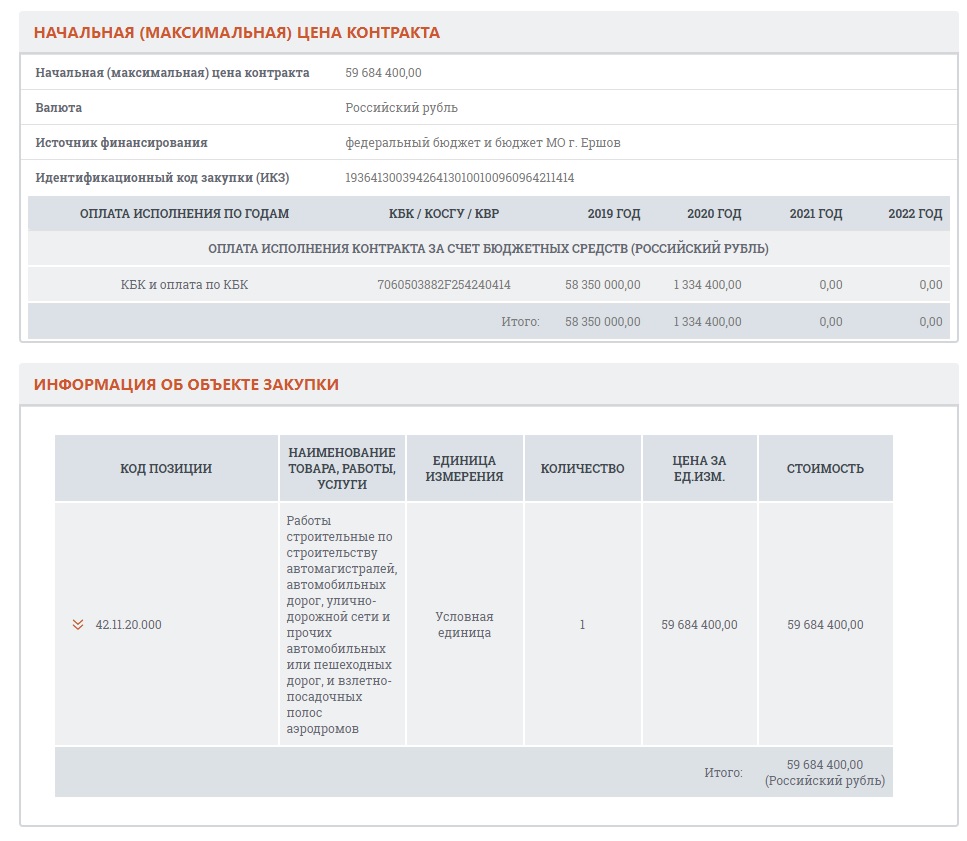The width and height of the screenshot is (967, 841).
Task: Click the КБК code 7060503882F254240414
Action: coord(444,285)
